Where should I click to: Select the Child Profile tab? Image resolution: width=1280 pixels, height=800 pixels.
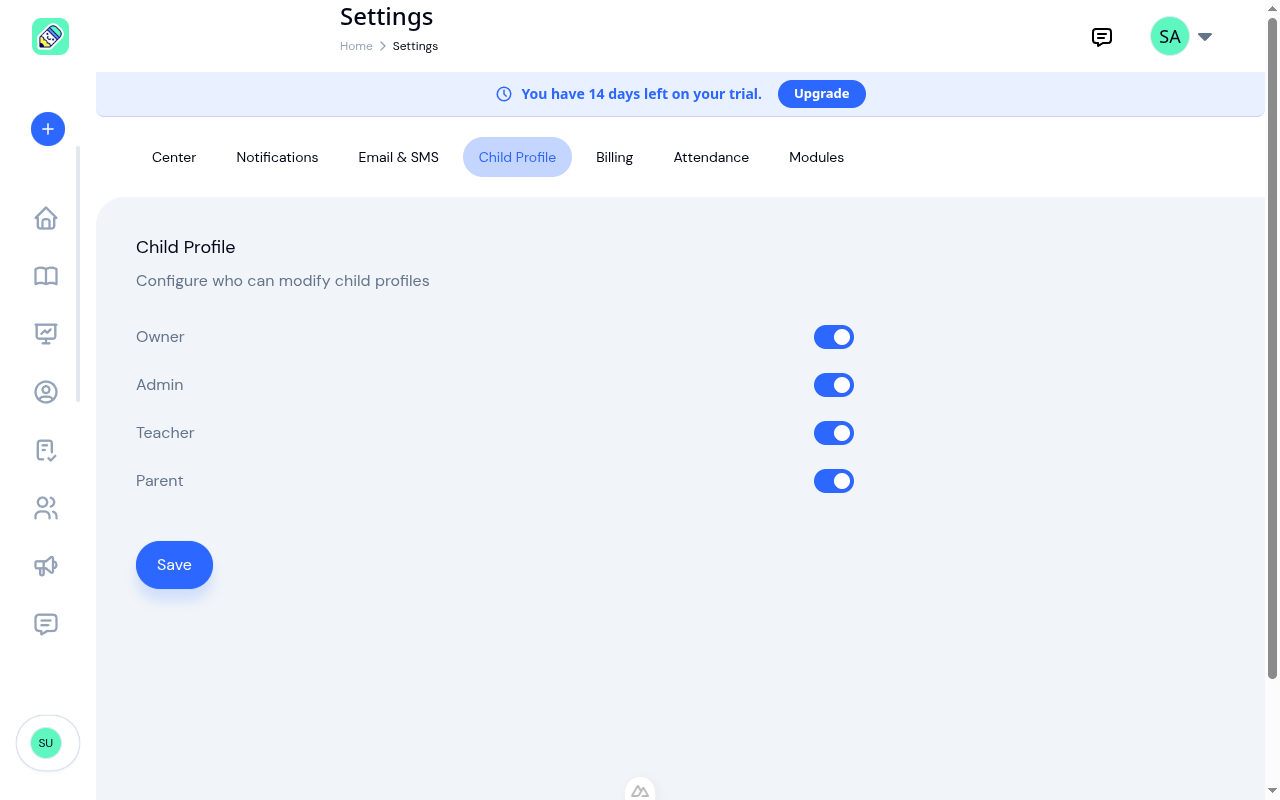517,157
